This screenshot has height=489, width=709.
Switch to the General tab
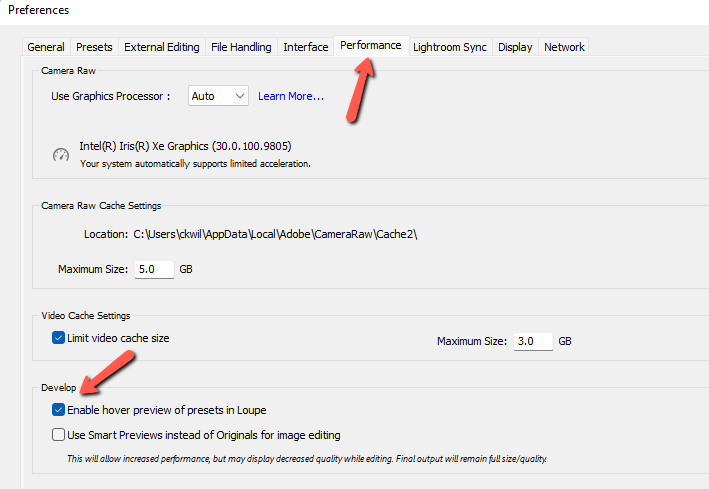46,47
